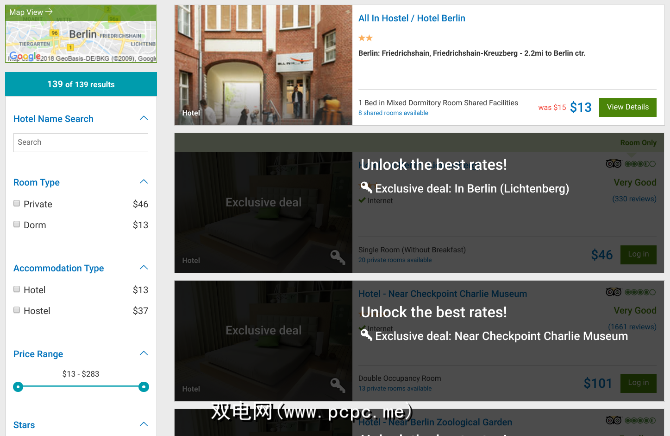Click the Hotel Name Search input field
The image size is (670, 436).
[81, 142]
